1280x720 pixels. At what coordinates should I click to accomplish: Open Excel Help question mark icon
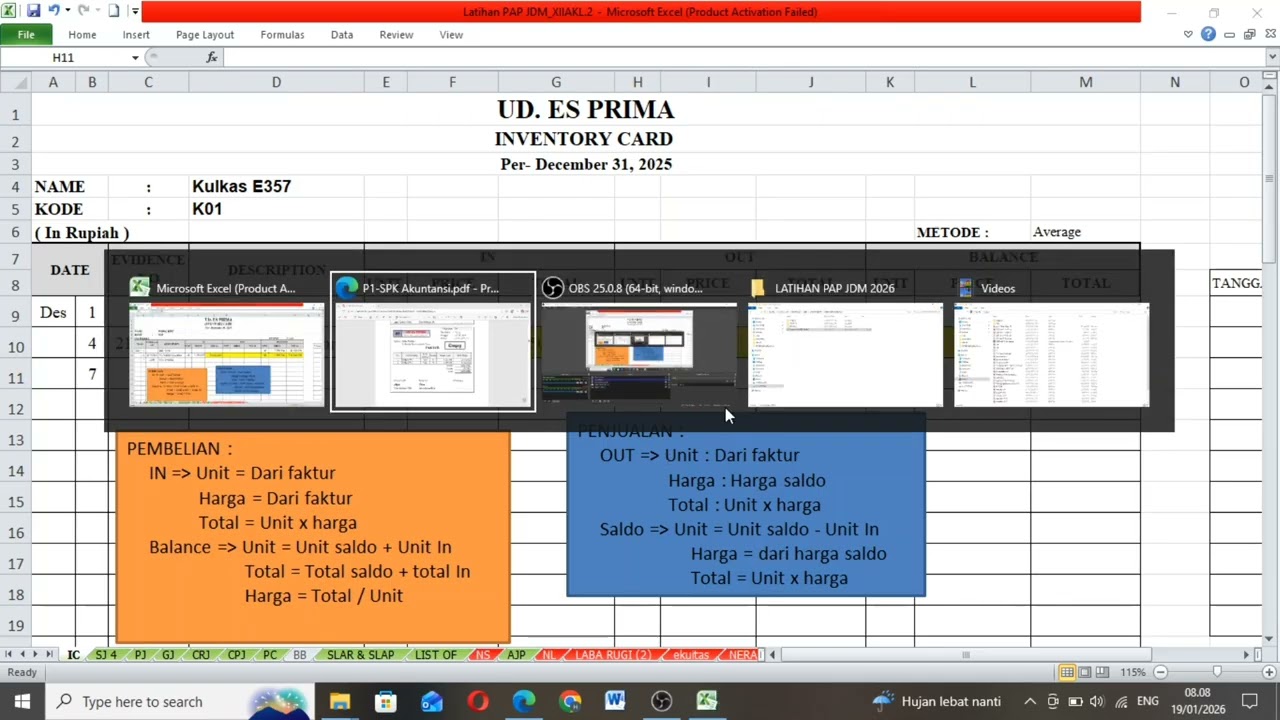click(x=1208, y=34)
